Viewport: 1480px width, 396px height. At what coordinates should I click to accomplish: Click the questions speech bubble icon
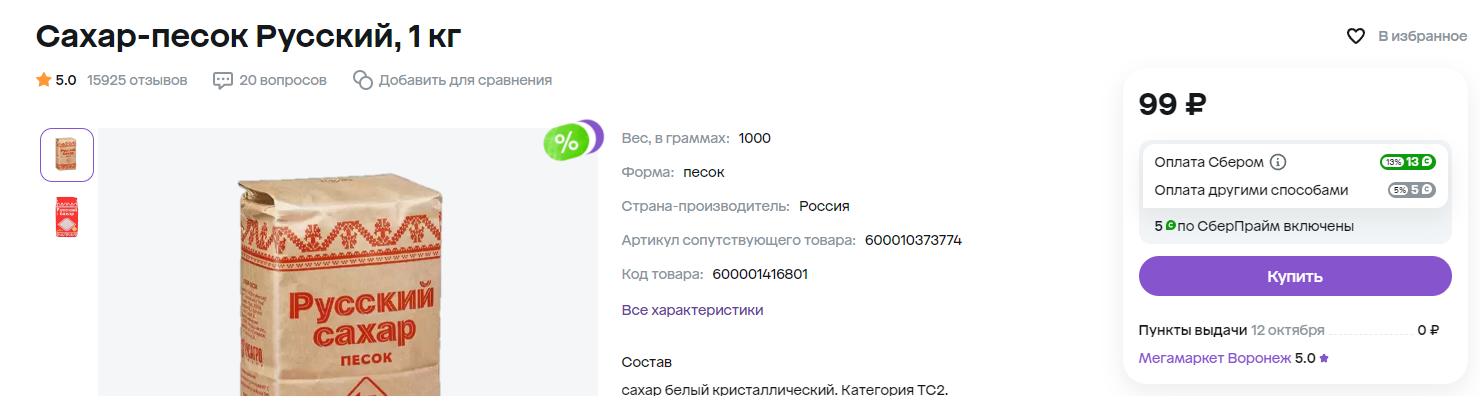[223, 80]
